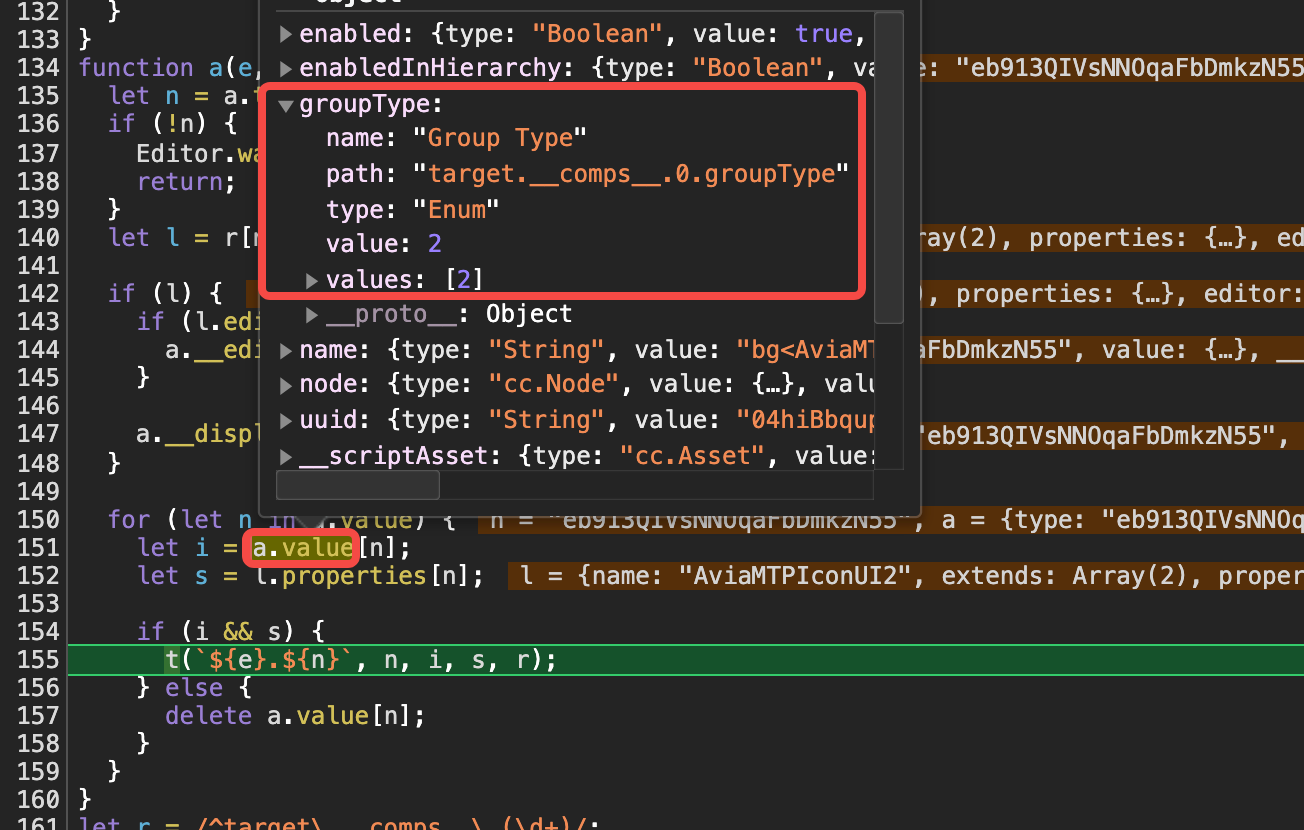
Task: Expand the "__scriptAsset" cc.Asset property
Action: pos(286,455)
